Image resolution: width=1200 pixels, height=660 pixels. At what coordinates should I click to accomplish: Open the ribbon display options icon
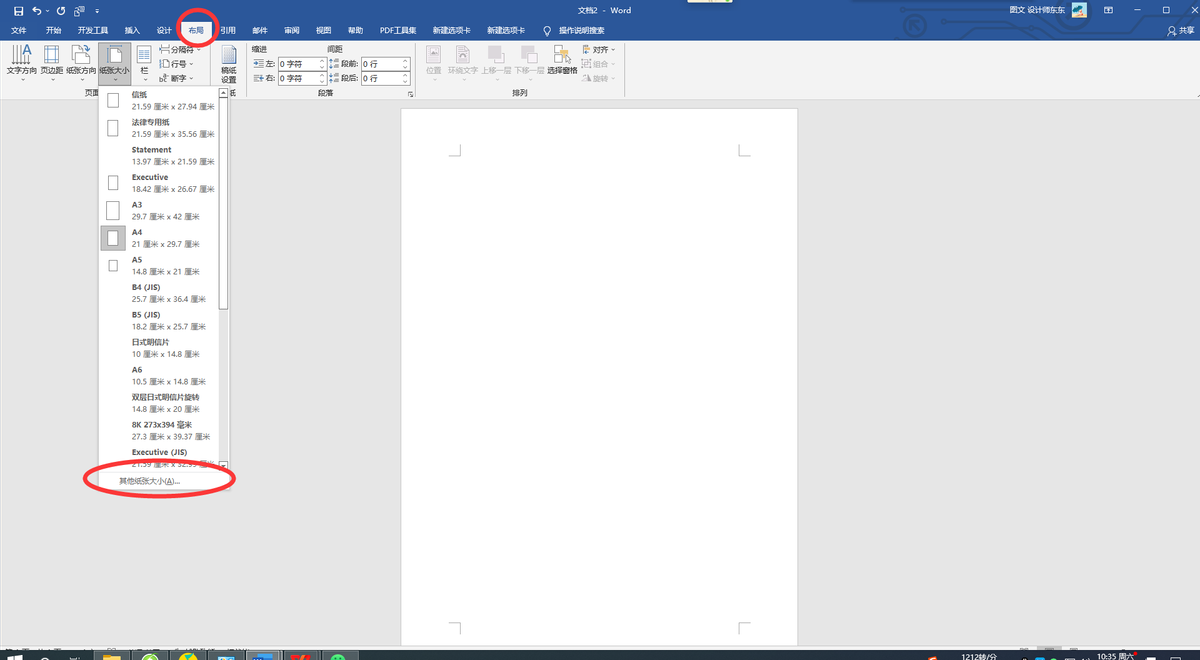1108,10
